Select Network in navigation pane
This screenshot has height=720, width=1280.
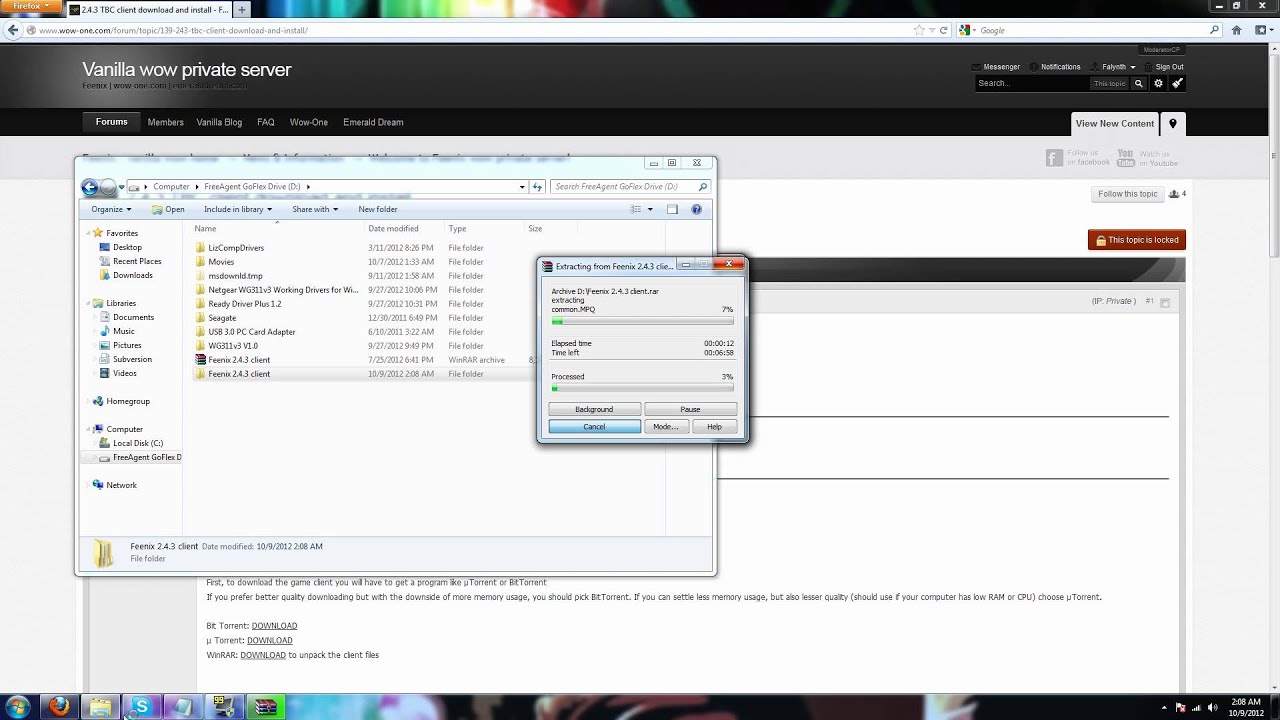(121, 485)
